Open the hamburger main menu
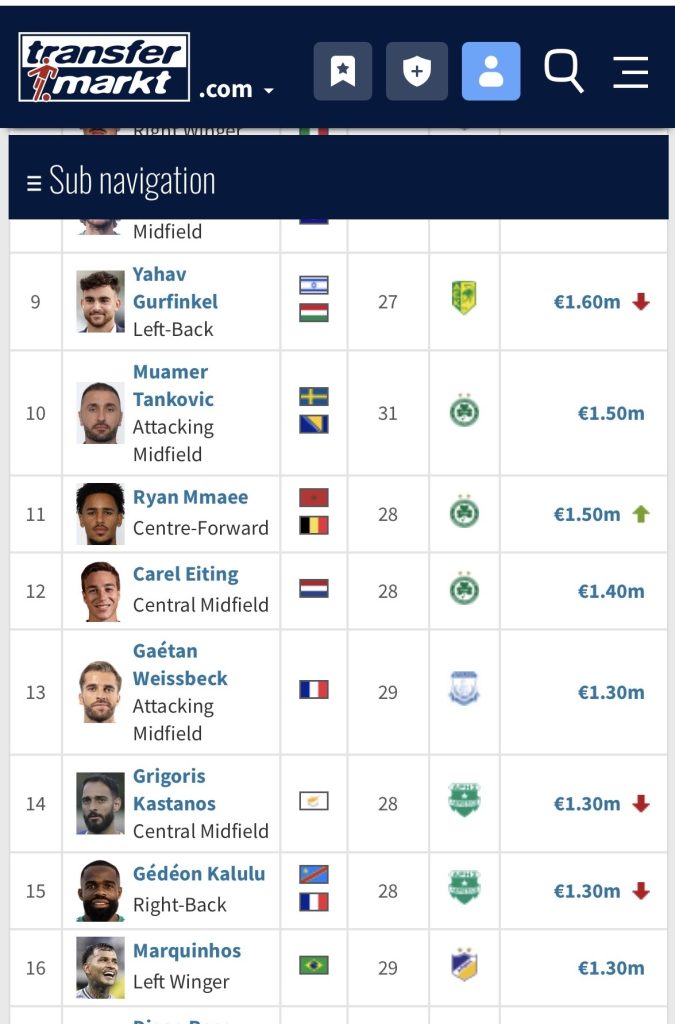675x1024 pixels. pos(631,71)
